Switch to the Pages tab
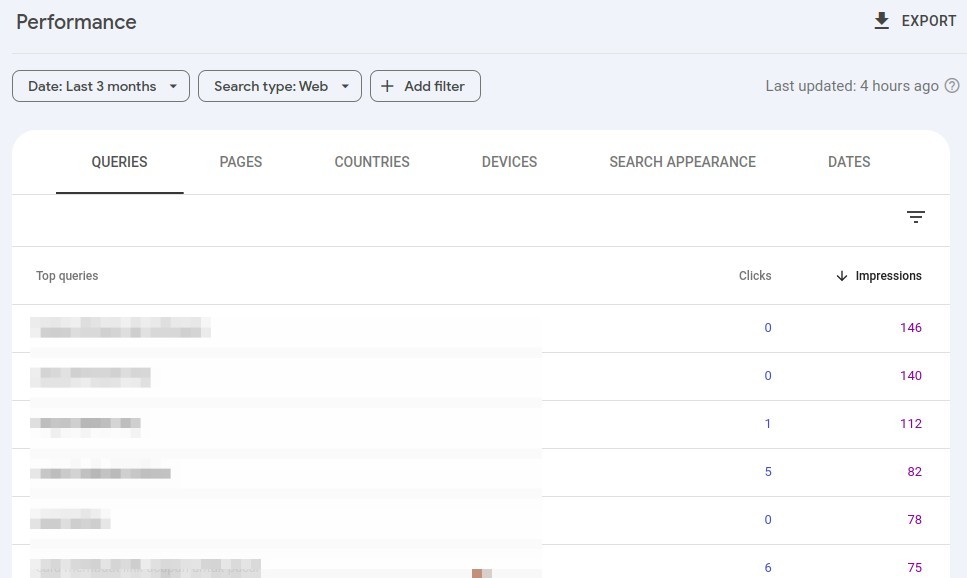The image size is (967, 578). click(240, 162)
